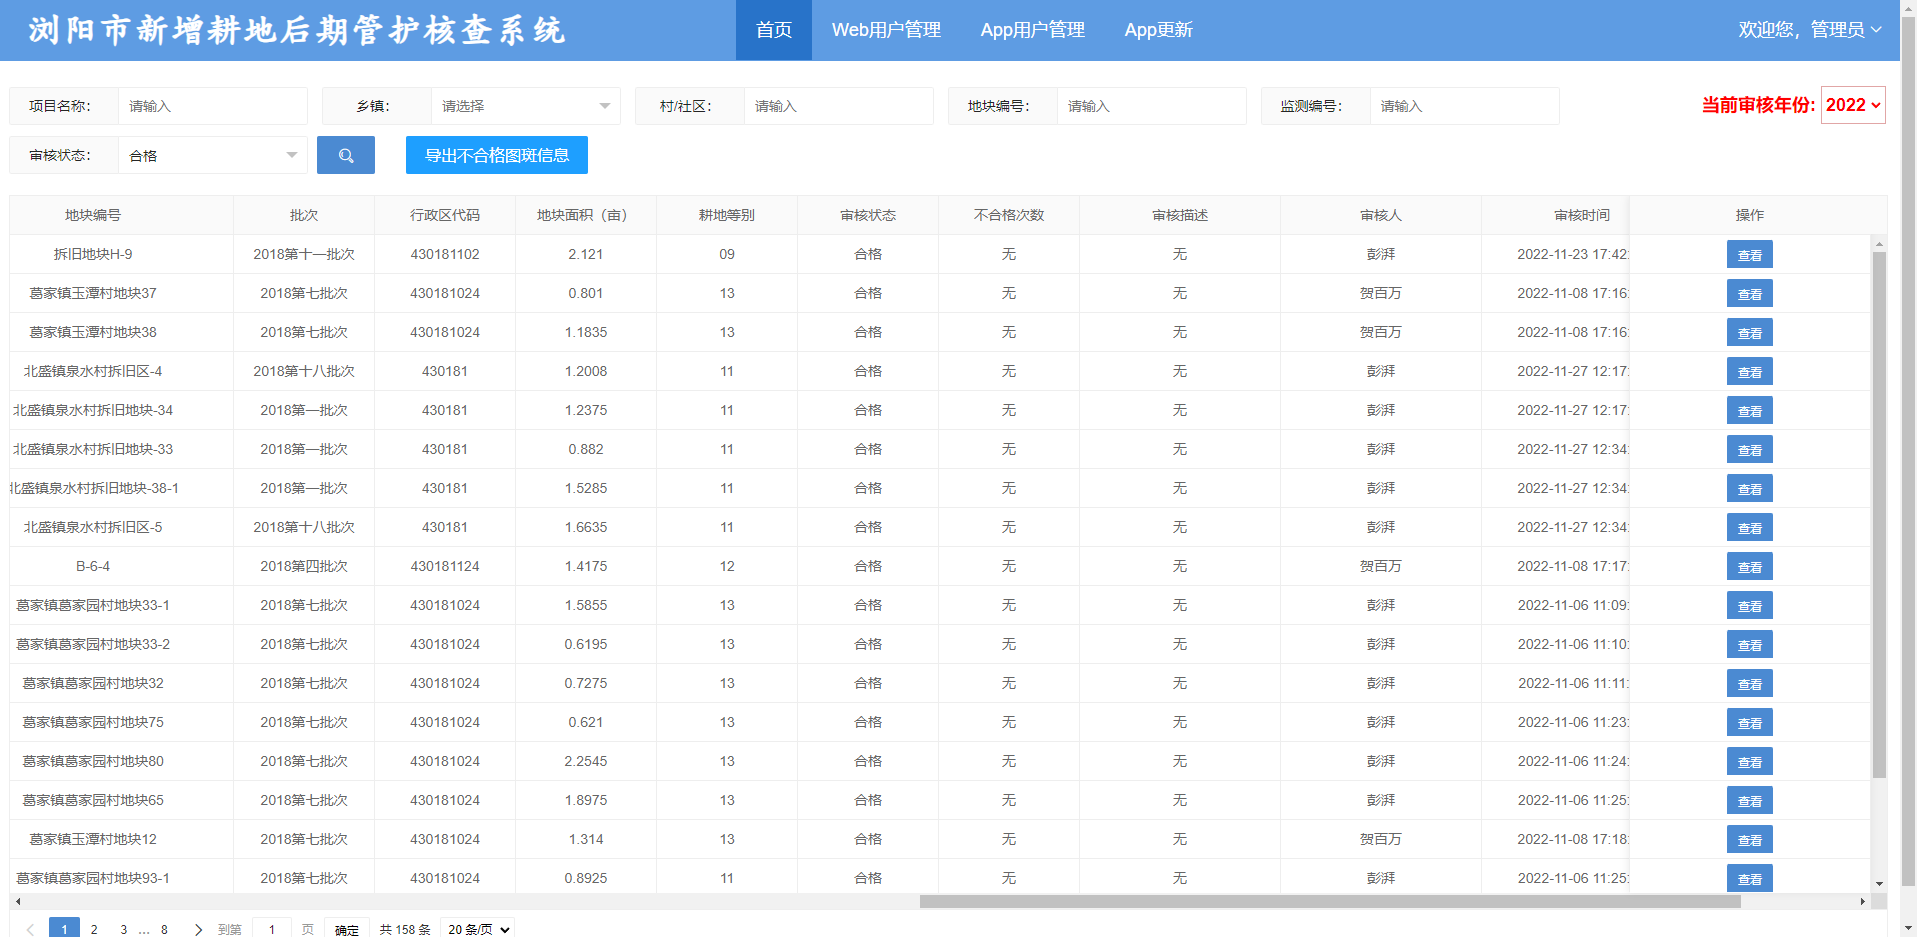Click 查看 for 北盛镇泉水村拆旧地块-33
This screenshot has width=1917, height=937.
point(1750,450)
